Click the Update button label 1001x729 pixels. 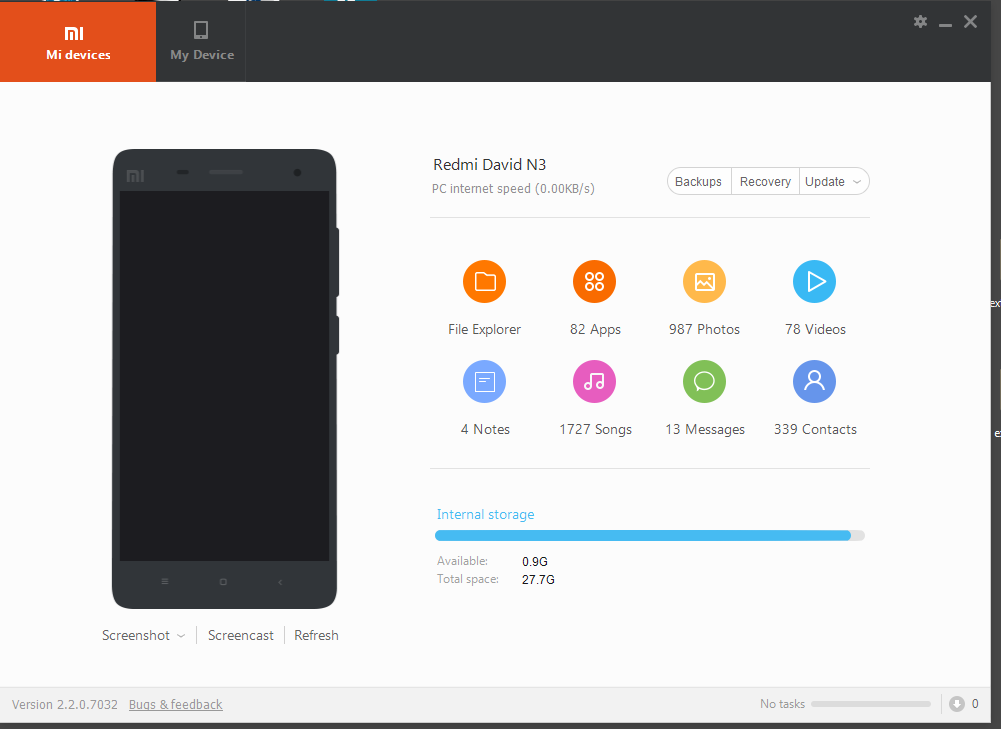click(x=824, y=181)
